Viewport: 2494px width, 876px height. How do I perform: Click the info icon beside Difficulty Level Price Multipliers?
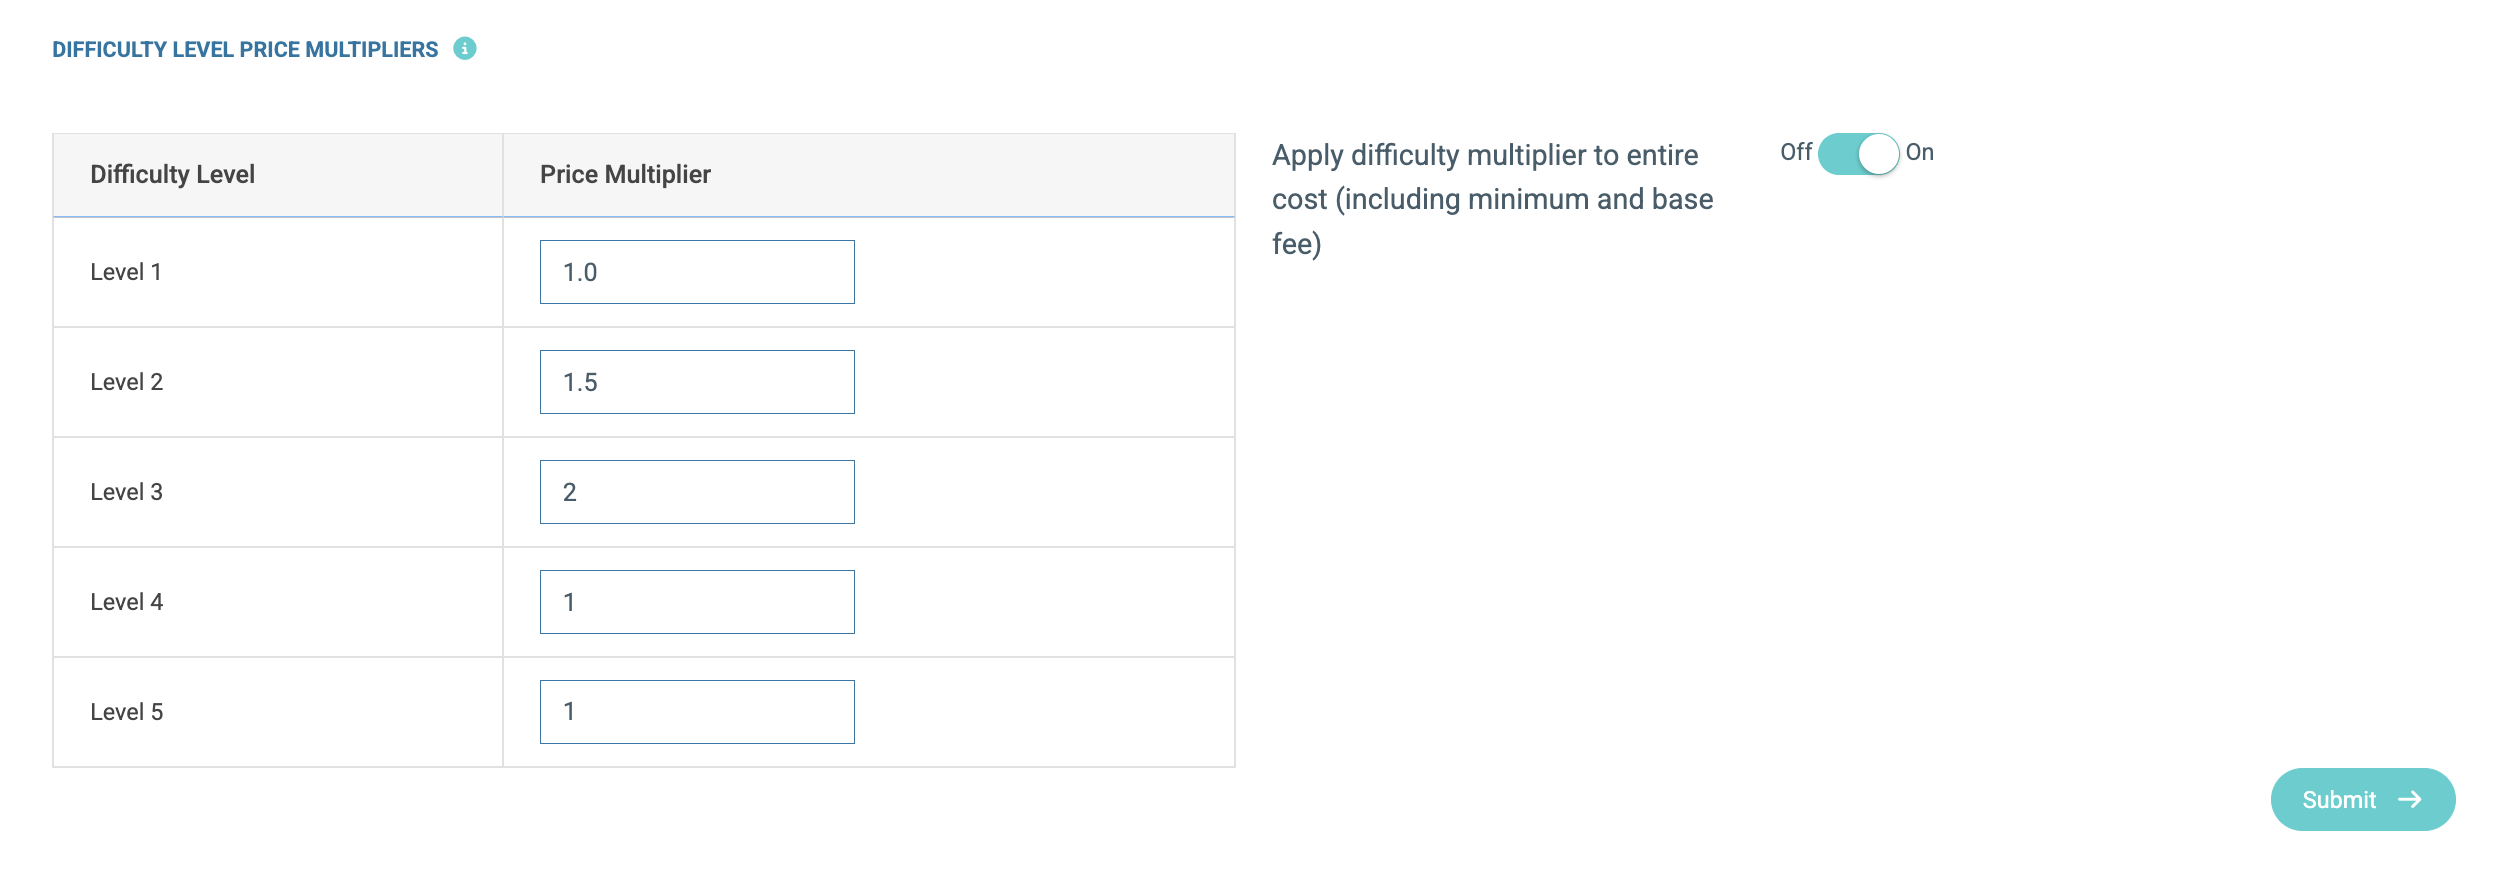pos(465,48)
